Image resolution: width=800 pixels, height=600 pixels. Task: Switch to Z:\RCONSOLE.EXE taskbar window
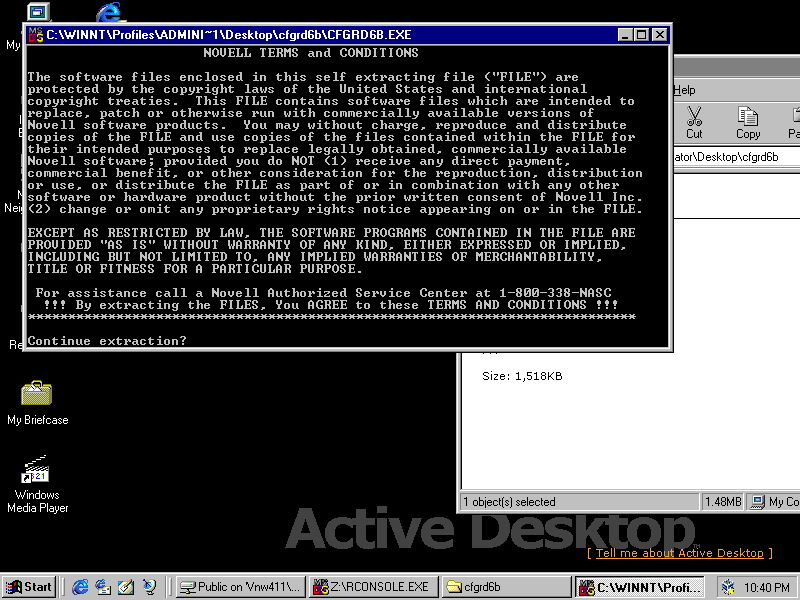point(373,587)
